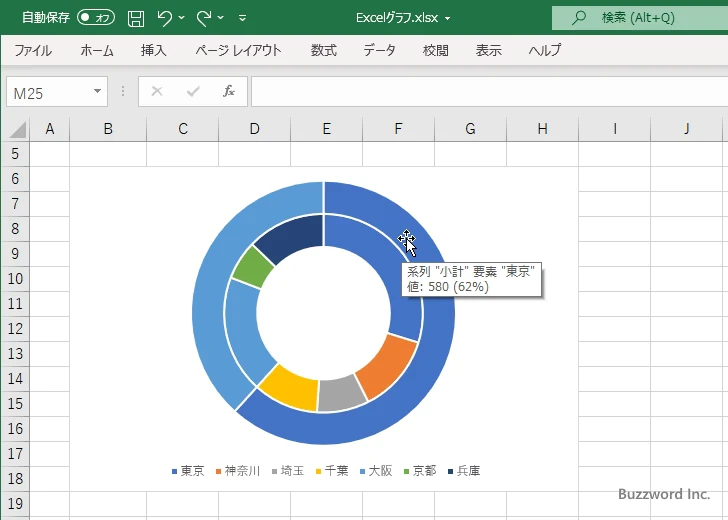Click the 千葉 legend entry
The image size is (728, 520).
332,471
